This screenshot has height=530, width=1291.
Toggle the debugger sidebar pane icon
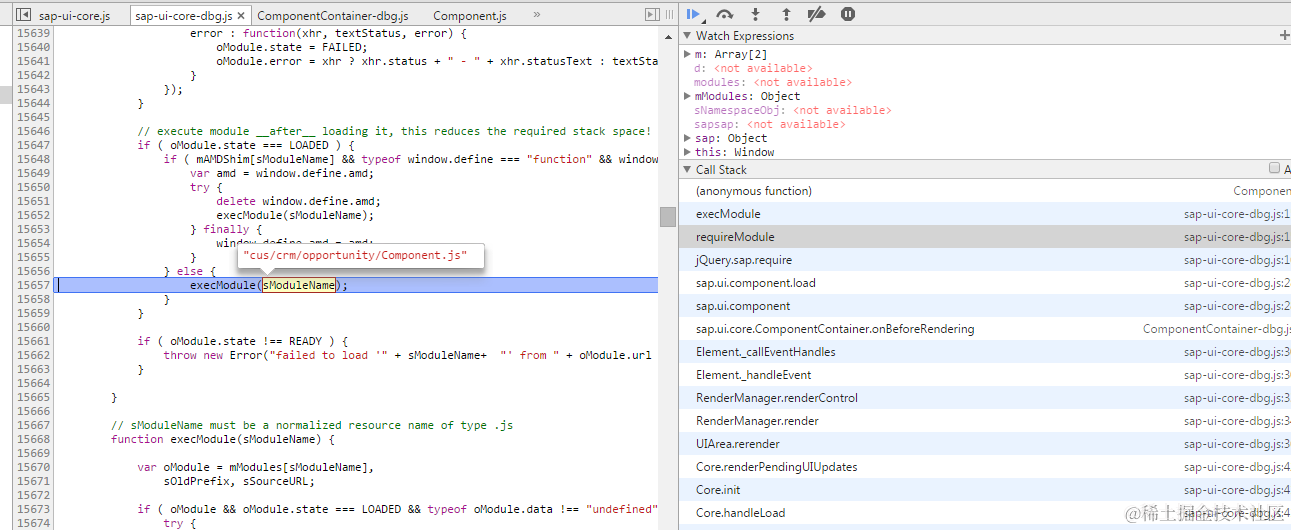[652, 15]
